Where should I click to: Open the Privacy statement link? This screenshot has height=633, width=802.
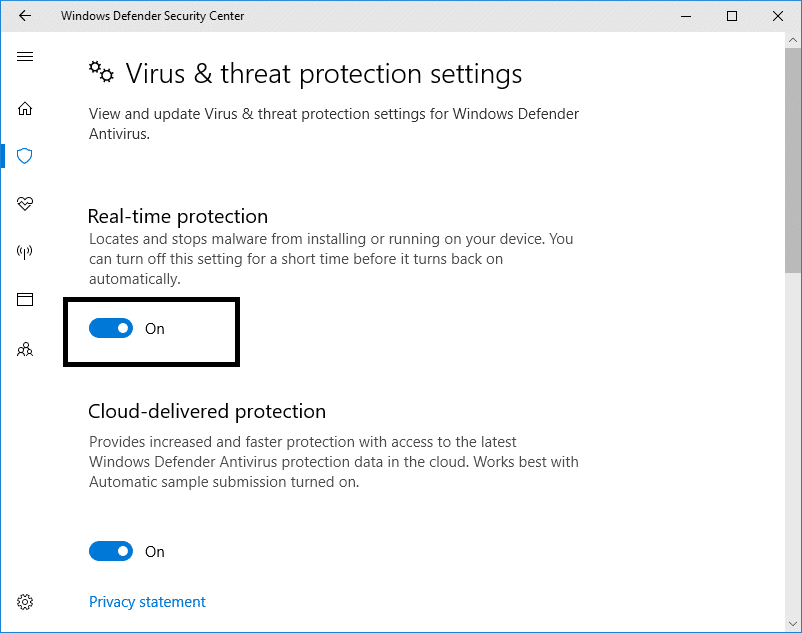[x=147, y=601]
